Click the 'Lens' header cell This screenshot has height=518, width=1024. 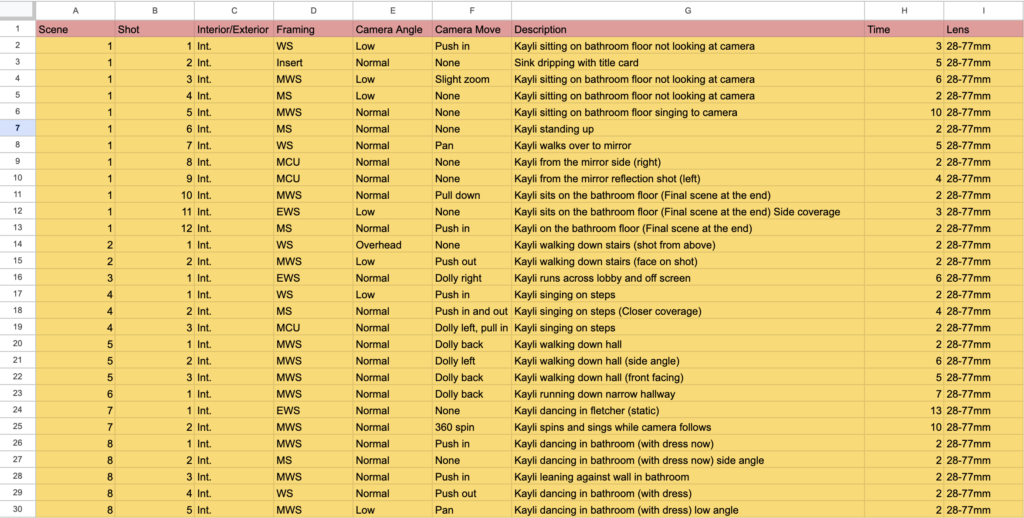click(x=983, y=30)
